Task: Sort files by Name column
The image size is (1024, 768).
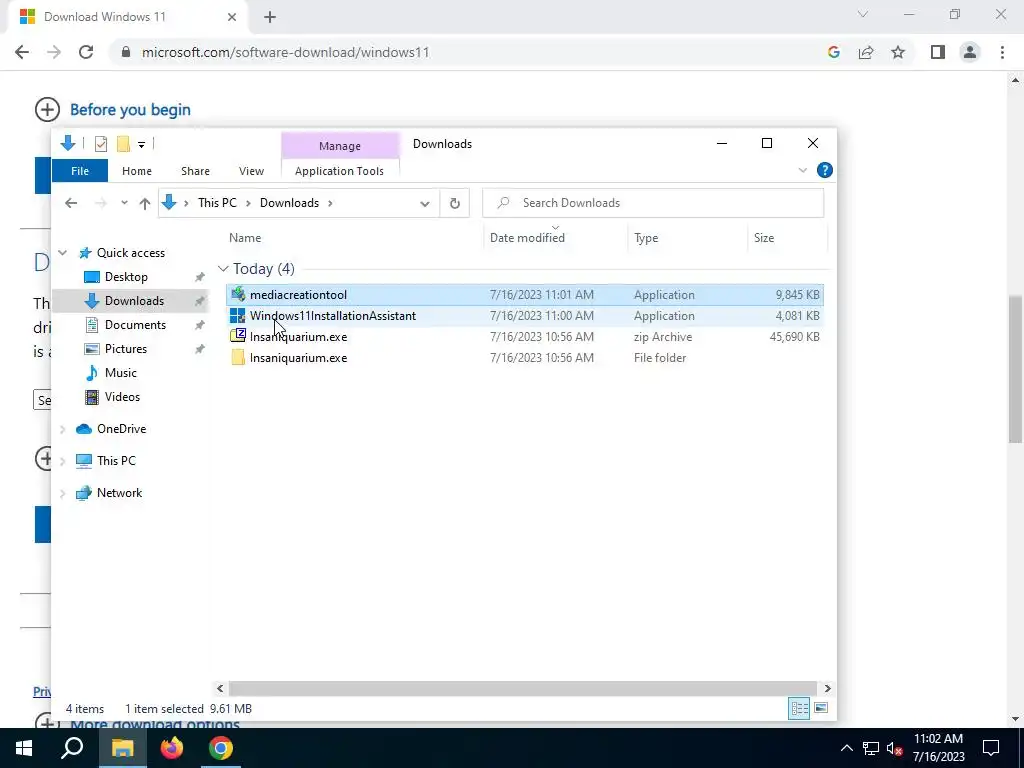Action: [x=245, y=238]
